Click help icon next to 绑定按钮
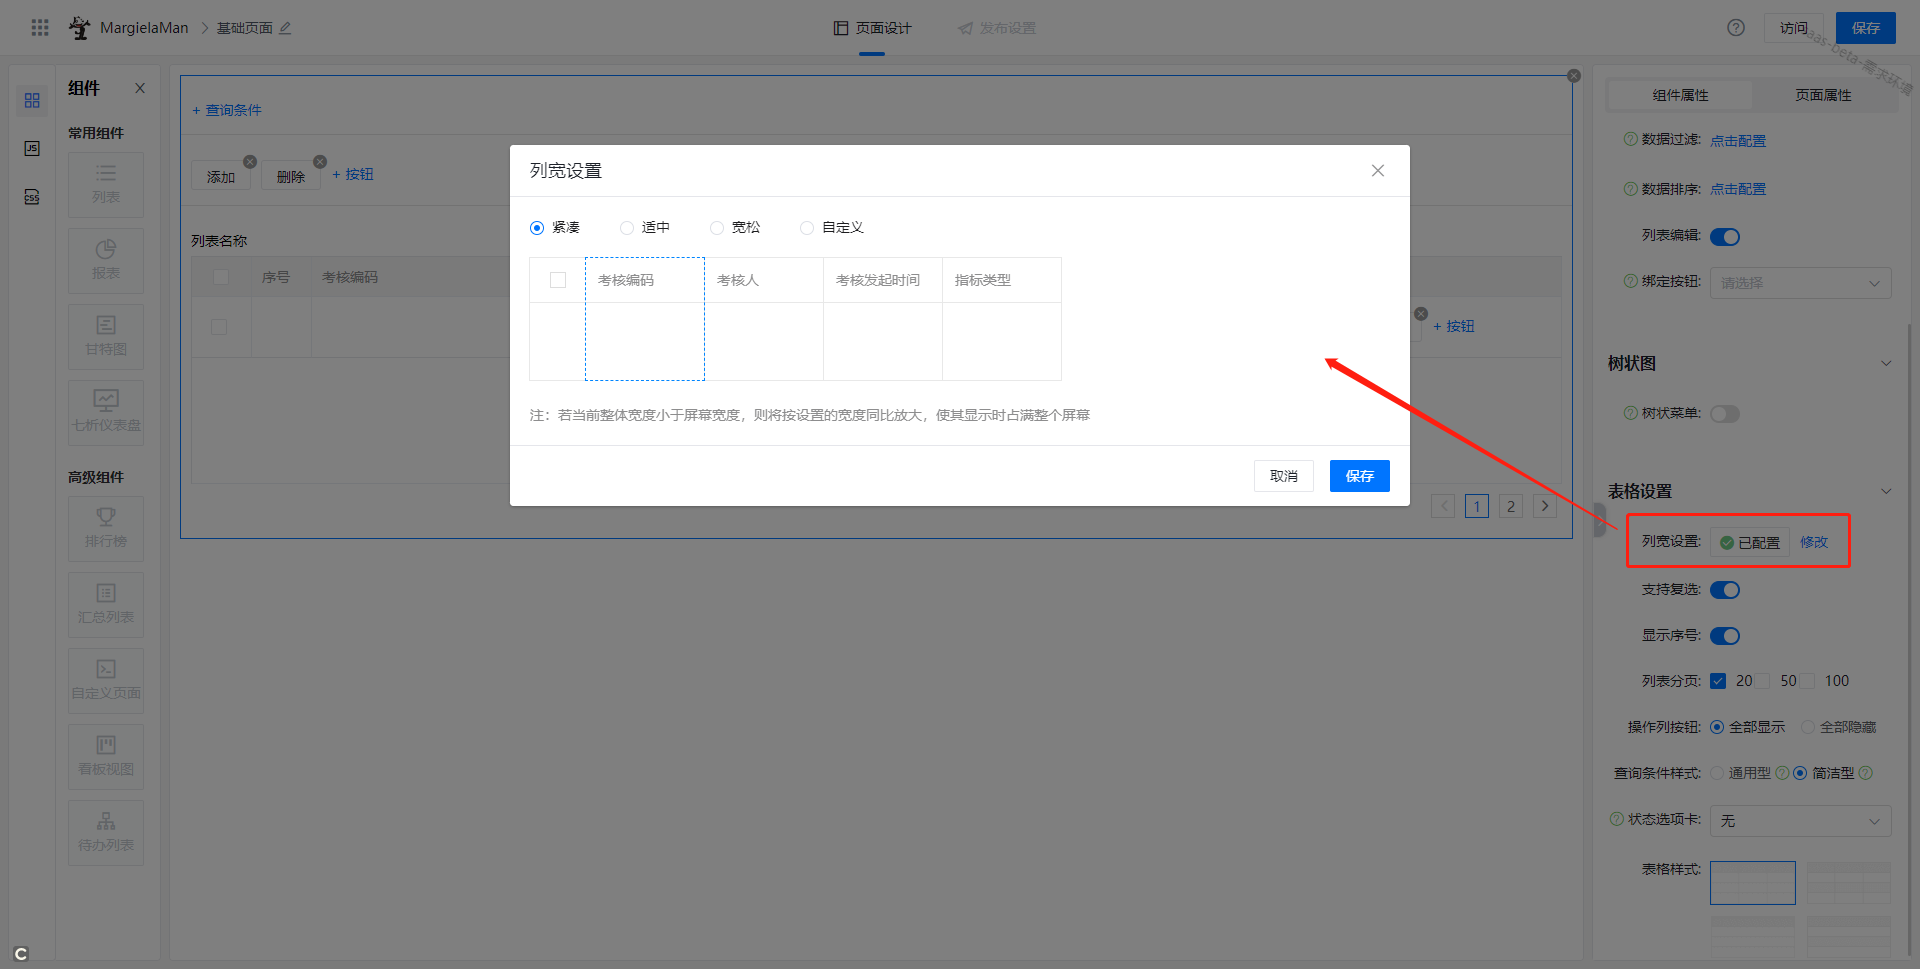 (x=1631, y=281)
